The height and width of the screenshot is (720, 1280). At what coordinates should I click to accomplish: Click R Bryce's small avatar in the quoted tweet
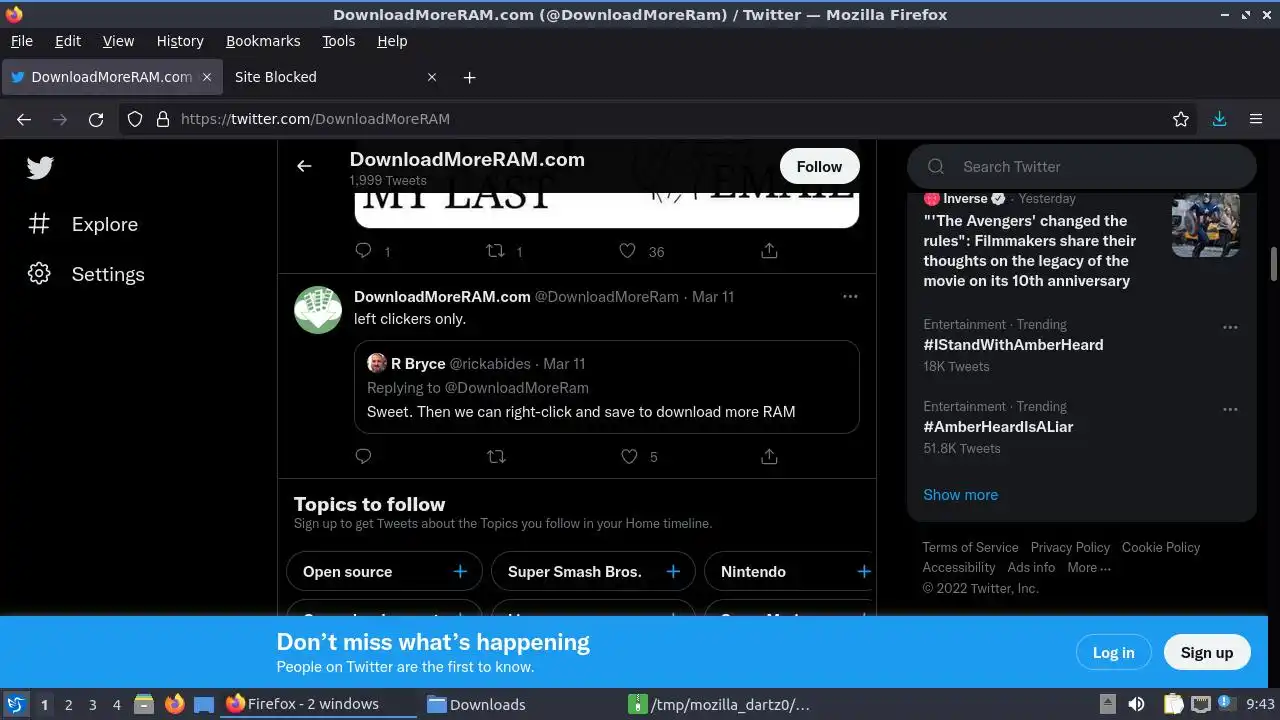click(x=377, y=363)
